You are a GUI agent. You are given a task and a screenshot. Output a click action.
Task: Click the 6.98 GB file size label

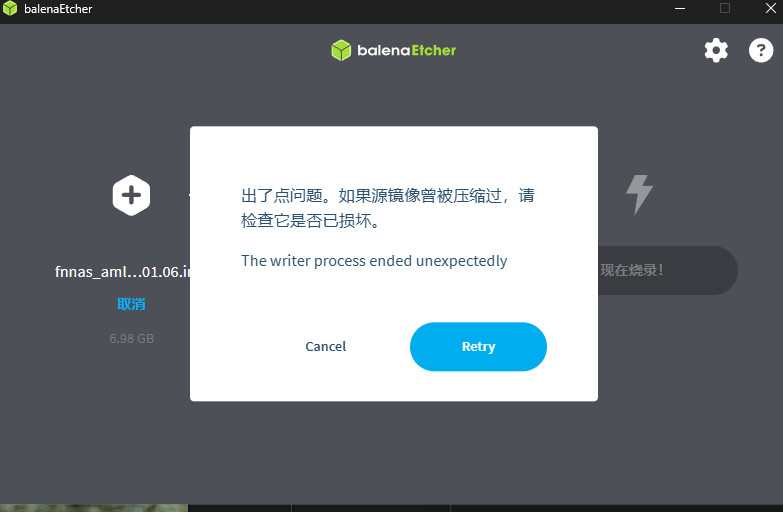point(131,338)
